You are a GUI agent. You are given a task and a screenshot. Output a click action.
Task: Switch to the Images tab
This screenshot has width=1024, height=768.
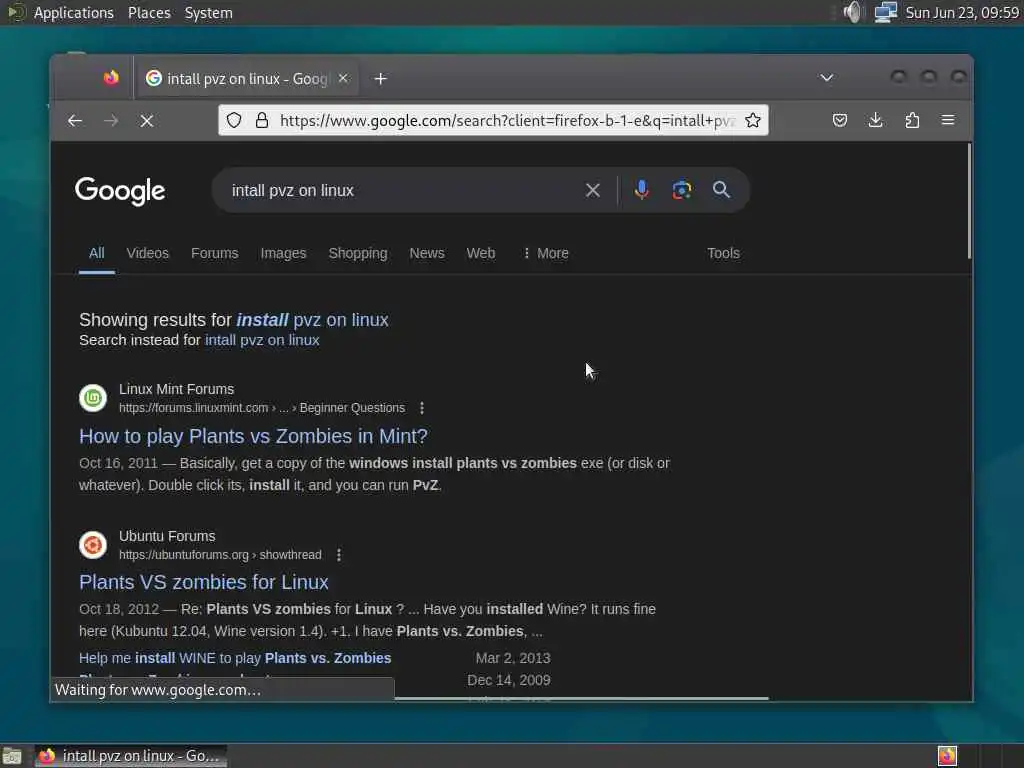[x=283, y=253]
